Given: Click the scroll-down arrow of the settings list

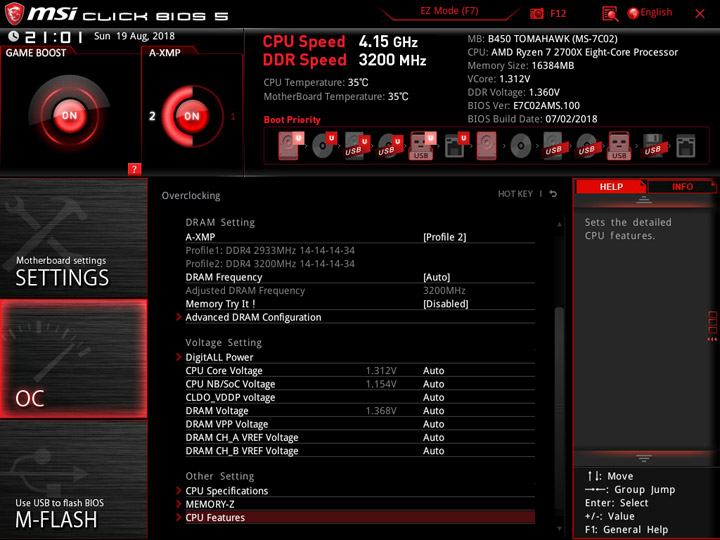Looking at the screenshot, I should (x=559, y=529).
